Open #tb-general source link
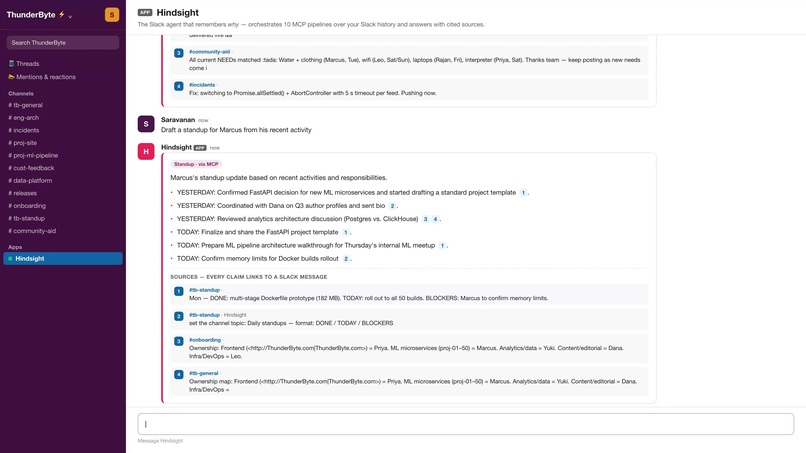806x453 pixels. click(204, 373)
